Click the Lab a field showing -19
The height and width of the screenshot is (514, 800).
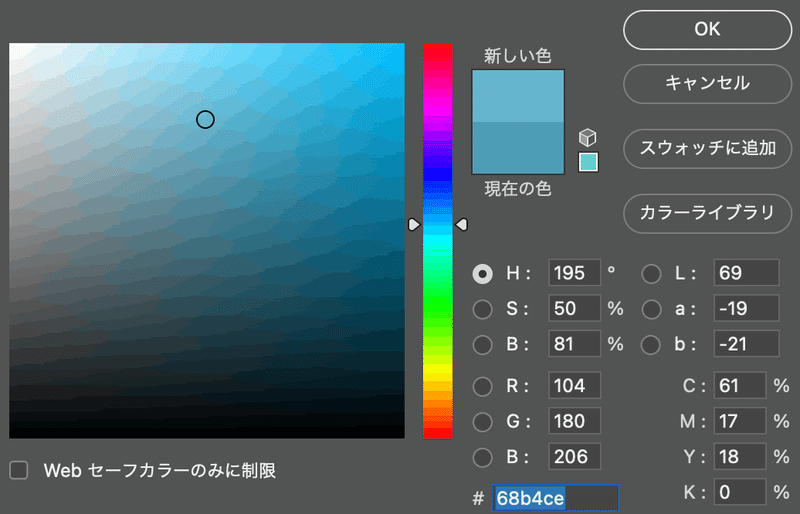pos(746,308)
